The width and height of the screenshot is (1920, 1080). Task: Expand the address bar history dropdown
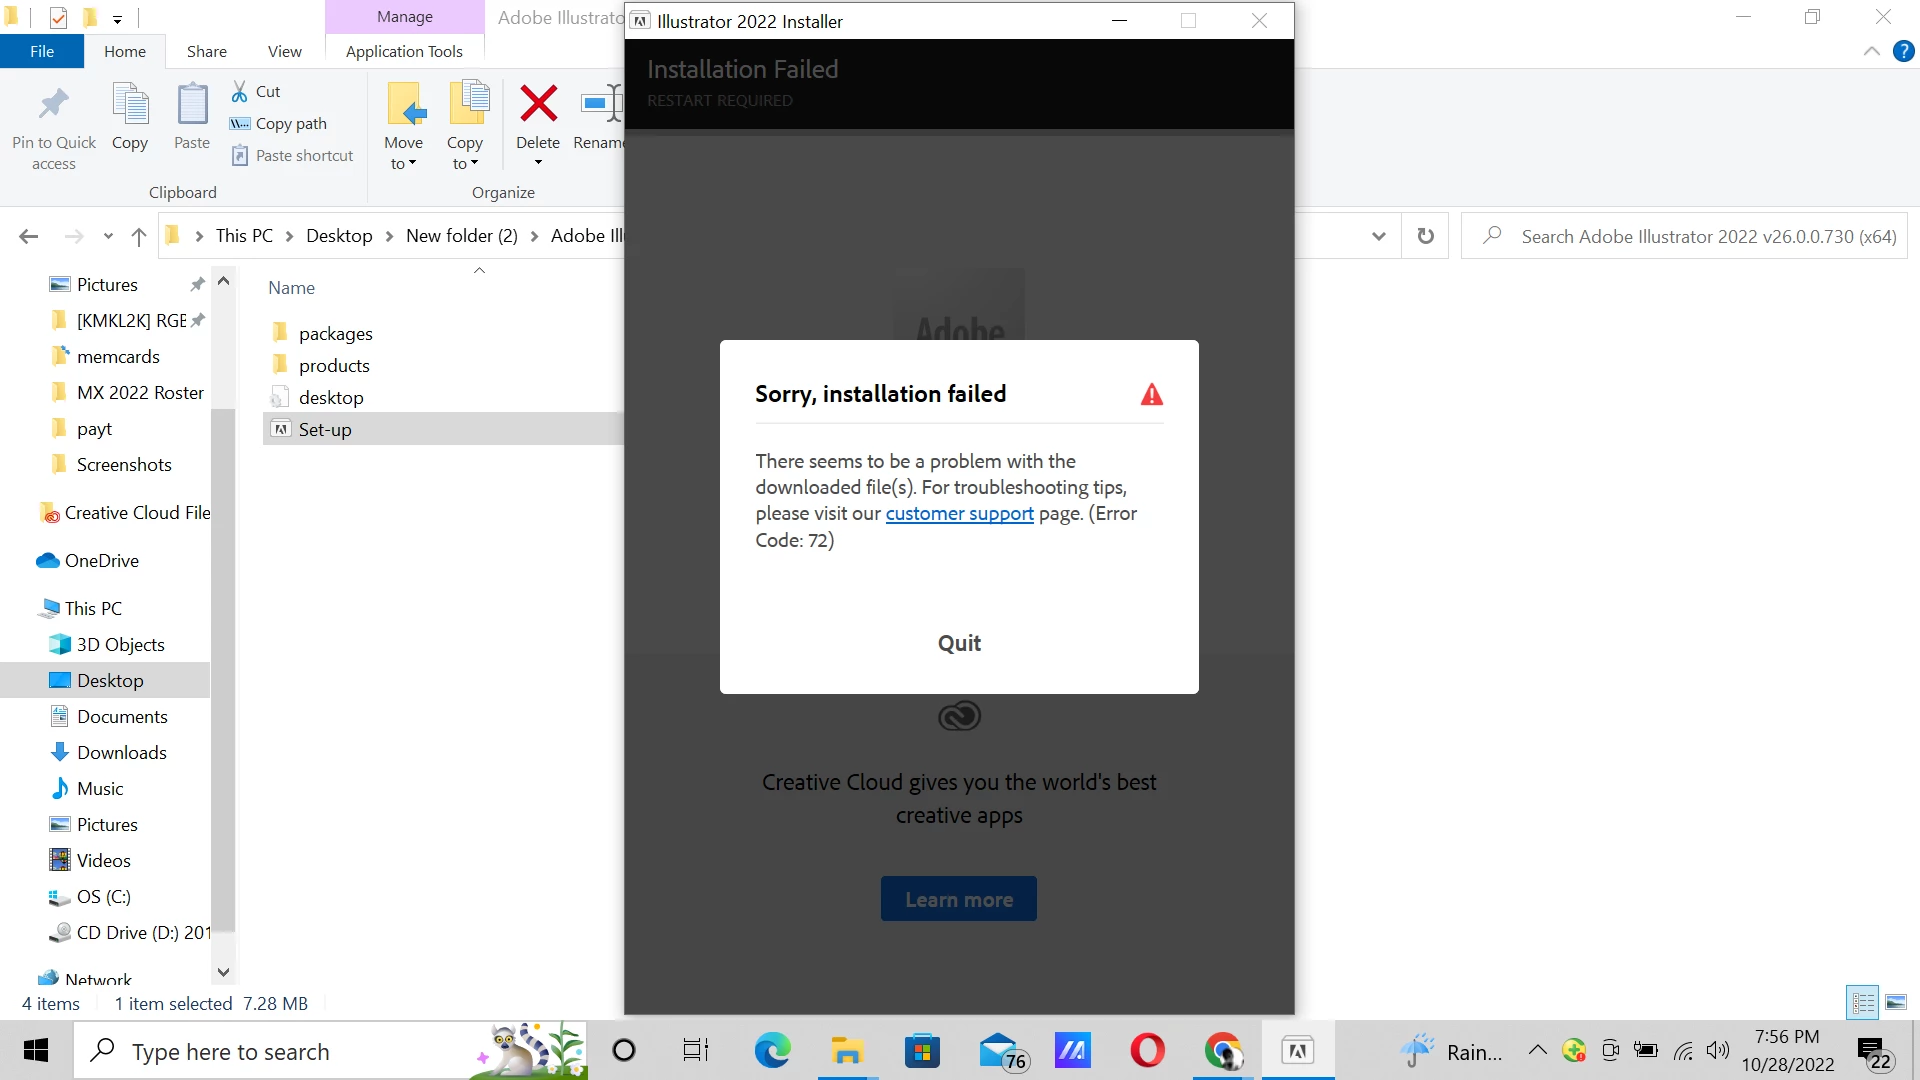(x=1379, y=236)
